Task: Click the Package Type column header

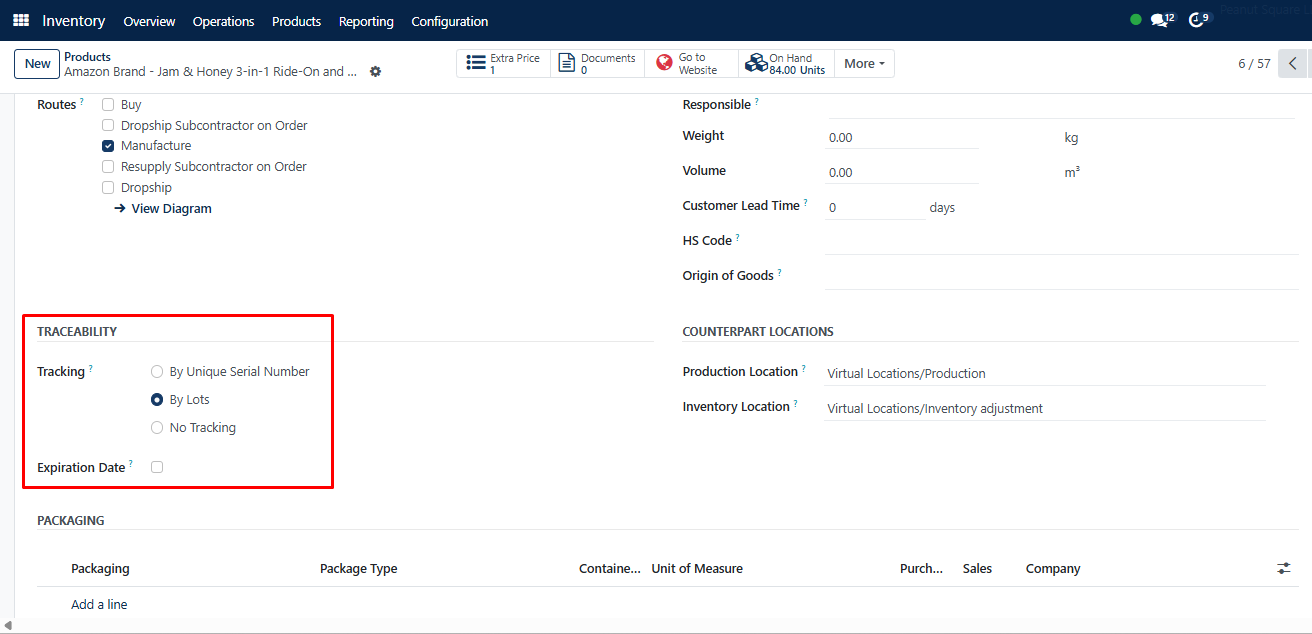Action: 358,568
